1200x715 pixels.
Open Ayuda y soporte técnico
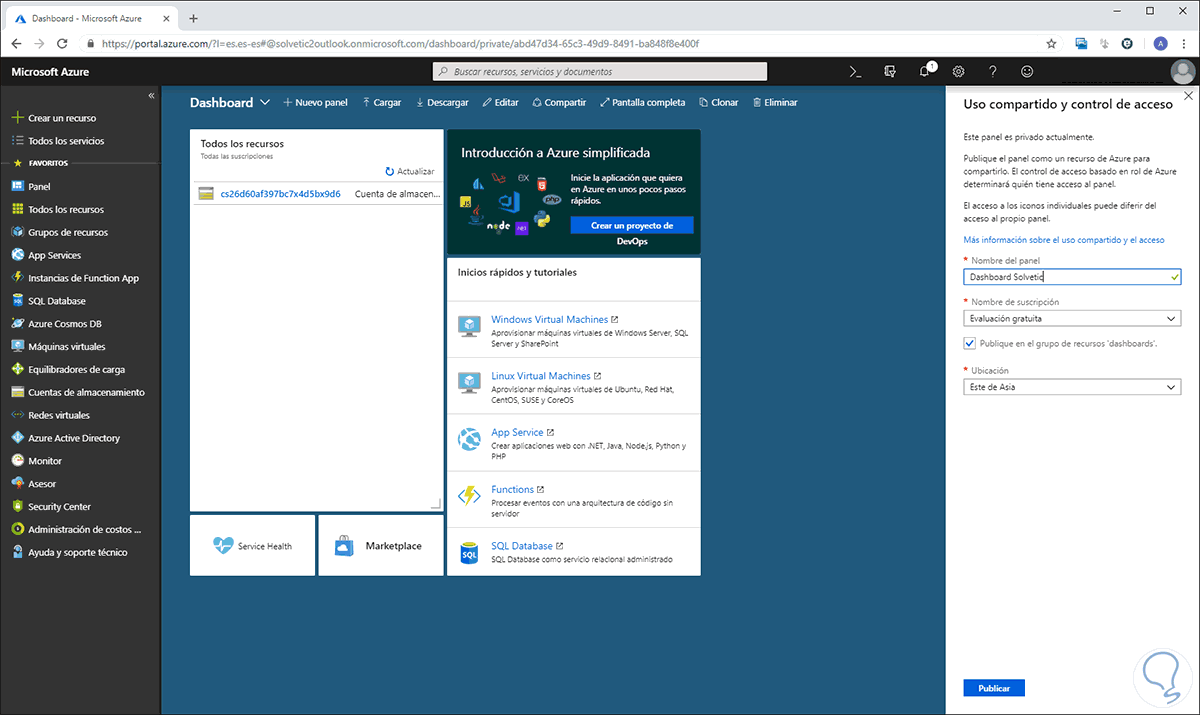tap(80, 552)
